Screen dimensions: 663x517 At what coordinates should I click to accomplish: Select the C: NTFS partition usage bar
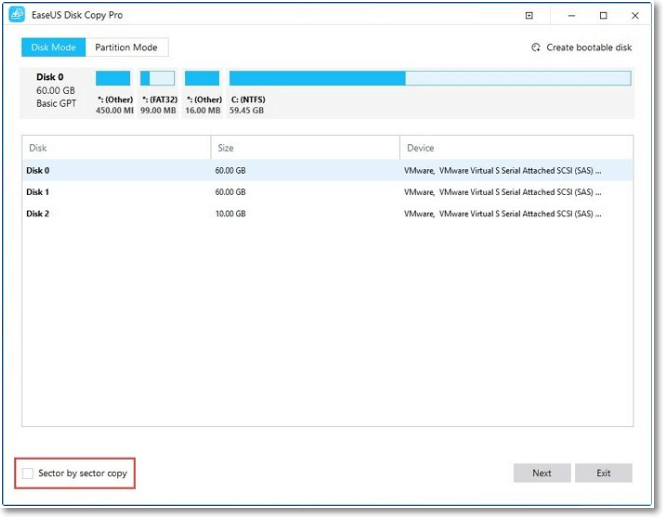(x=430, y=78)
